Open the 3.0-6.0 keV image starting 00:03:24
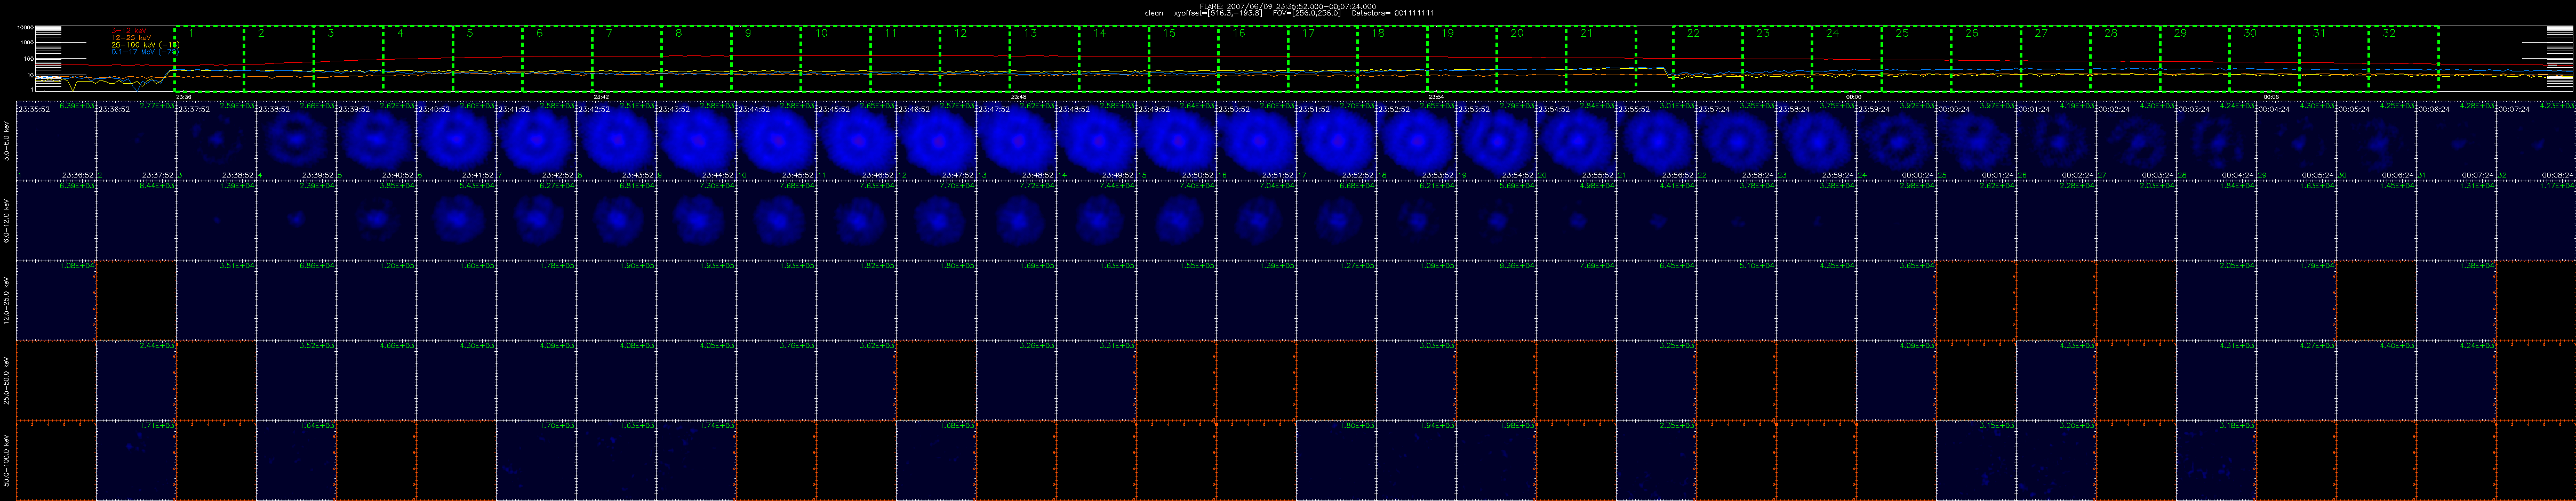2576x501 pixels. click(x=2216, y=141)
